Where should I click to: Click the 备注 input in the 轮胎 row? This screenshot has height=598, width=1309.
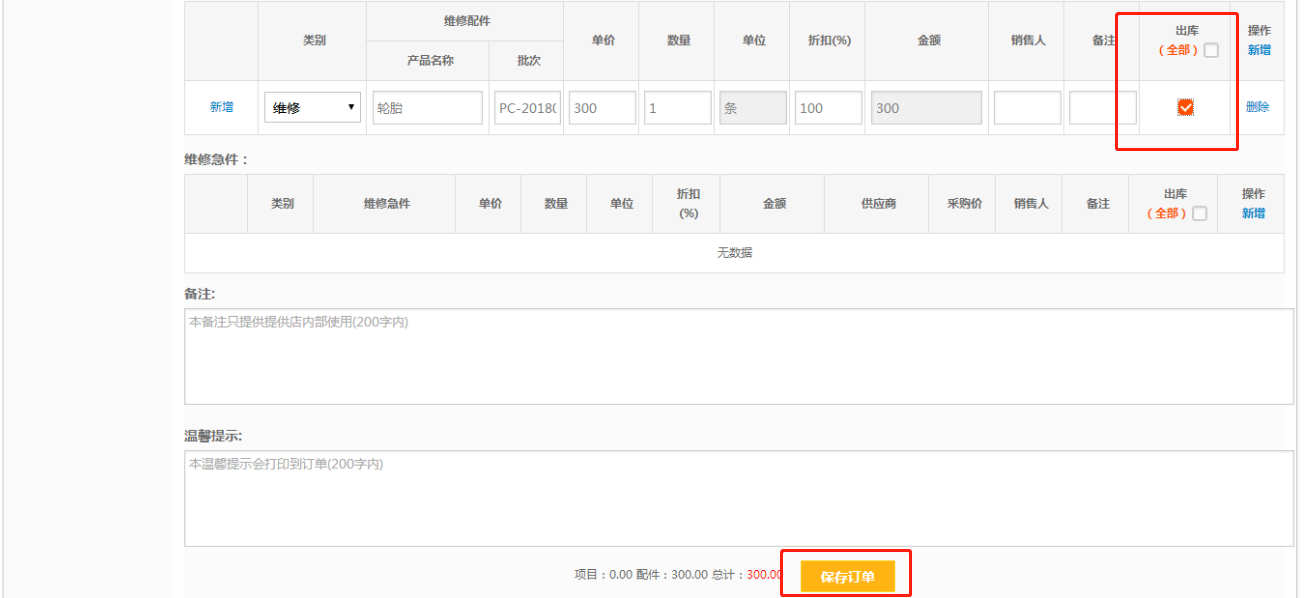1102,108
